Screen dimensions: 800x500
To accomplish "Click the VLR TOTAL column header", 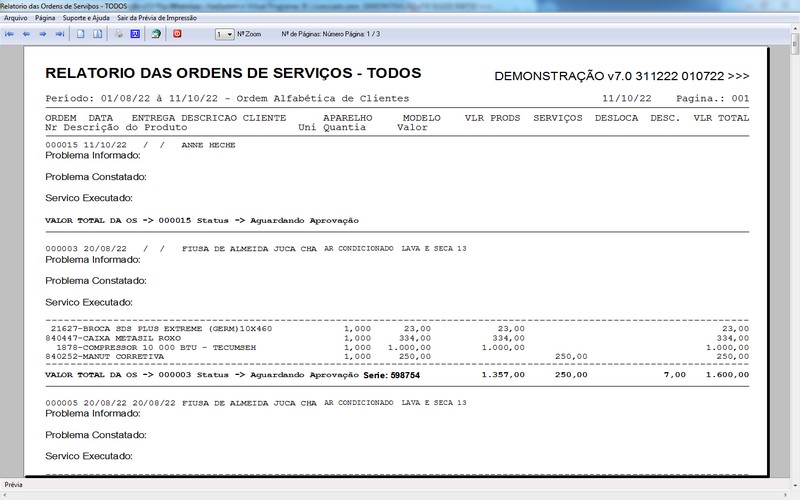I will [721, 118].
